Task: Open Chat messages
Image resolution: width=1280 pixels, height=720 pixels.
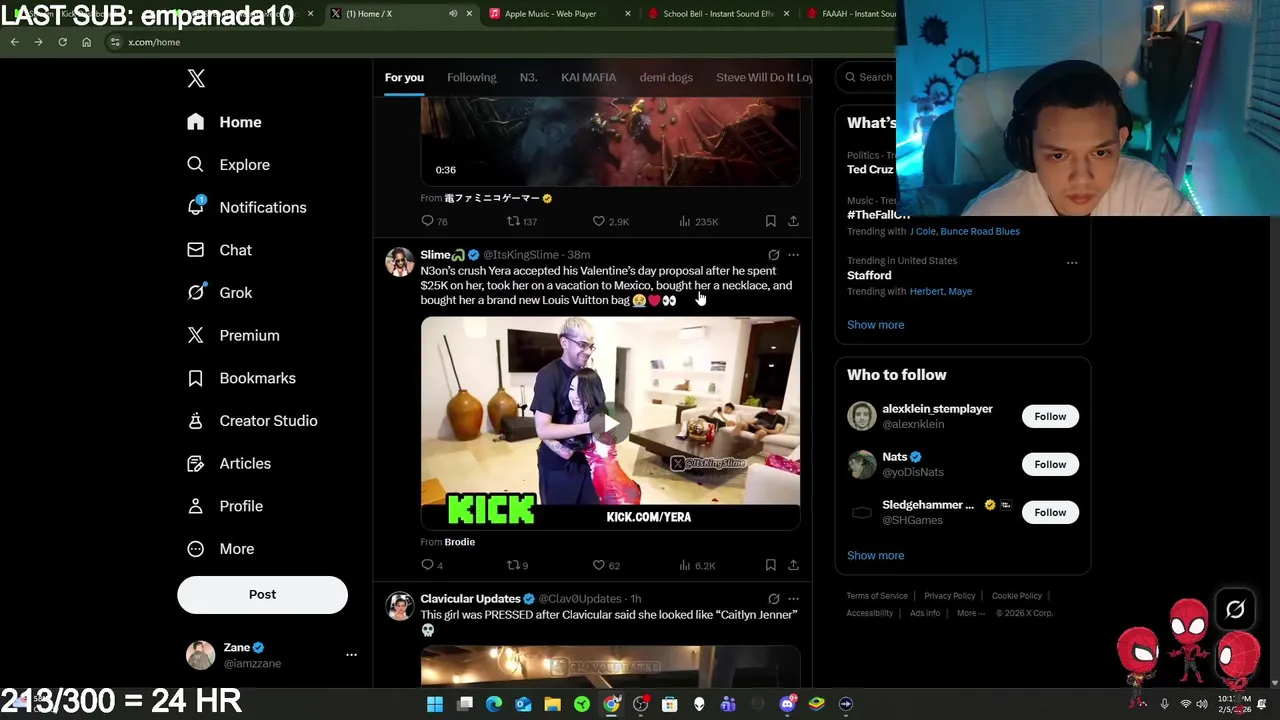Action: click(x=220, y=250)
